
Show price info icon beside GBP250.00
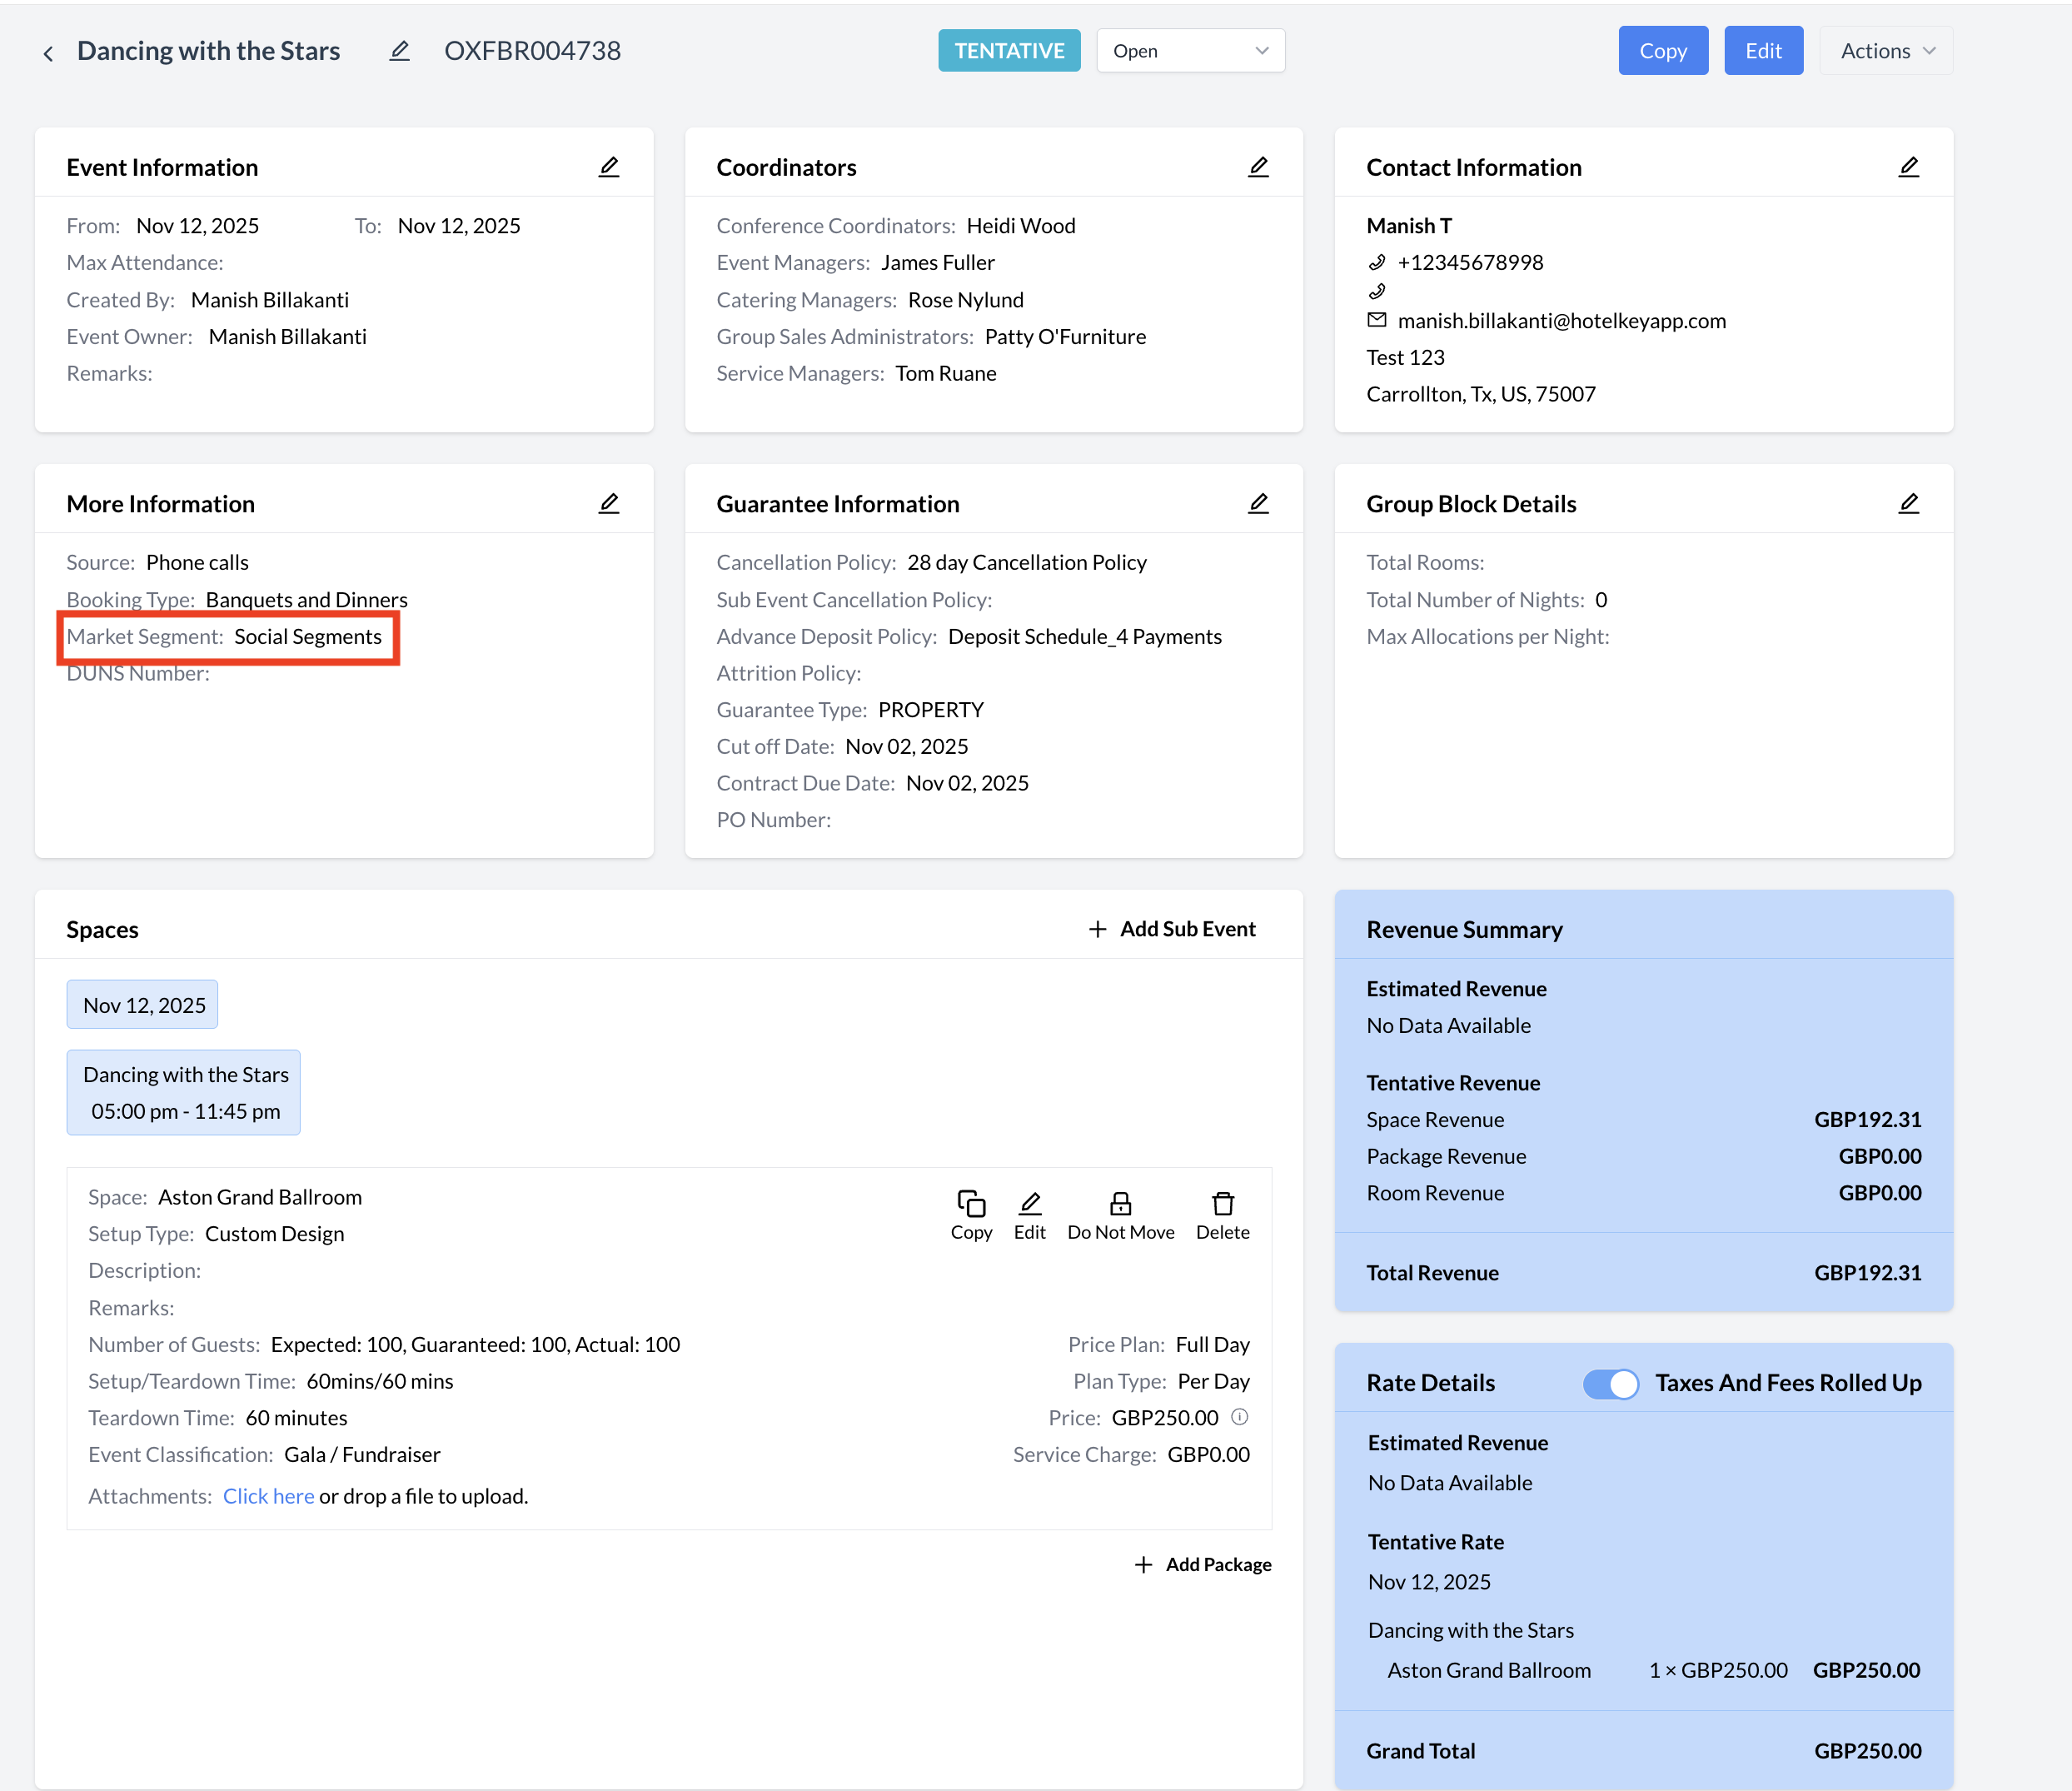point(1239,1416)
